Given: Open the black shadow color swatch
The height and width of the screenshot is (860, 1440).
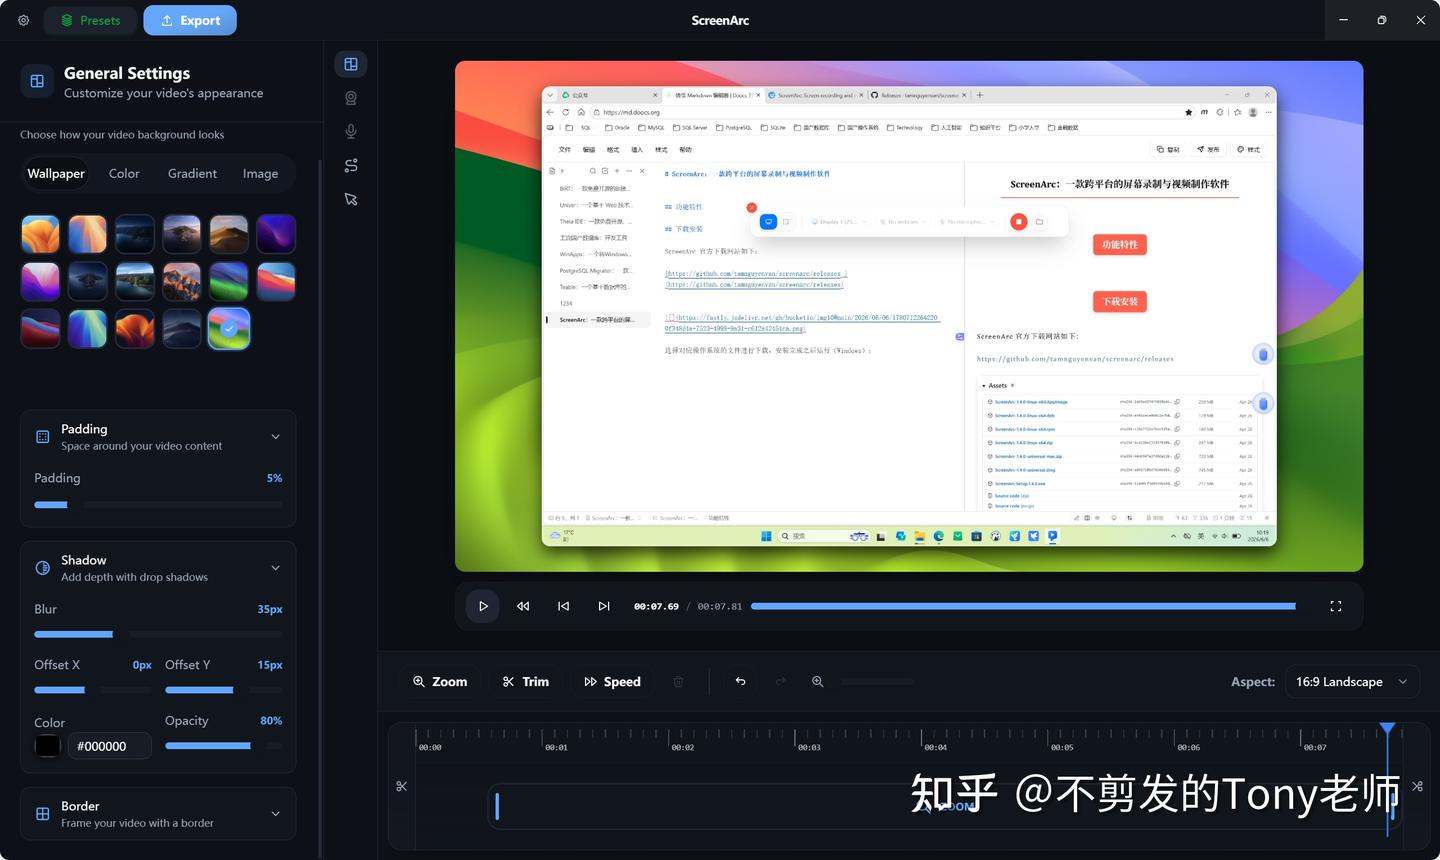Looking at the screenshot, I should (x=47, y=746).
